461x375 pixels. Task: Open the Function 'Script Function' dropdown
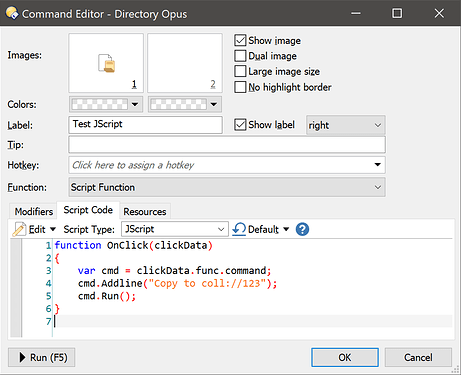(x=227, y=187)
